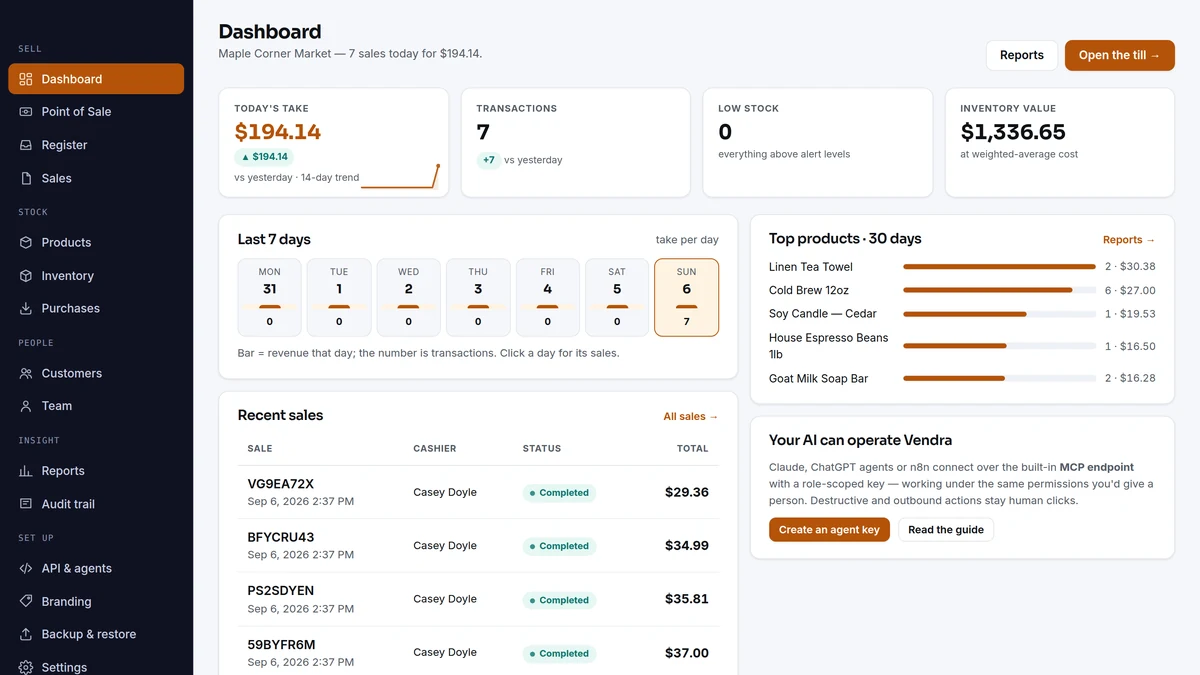This screenshot has width=1200, height=675.
Task: Select the SAT 5 day card
Action: coord(617,297)
